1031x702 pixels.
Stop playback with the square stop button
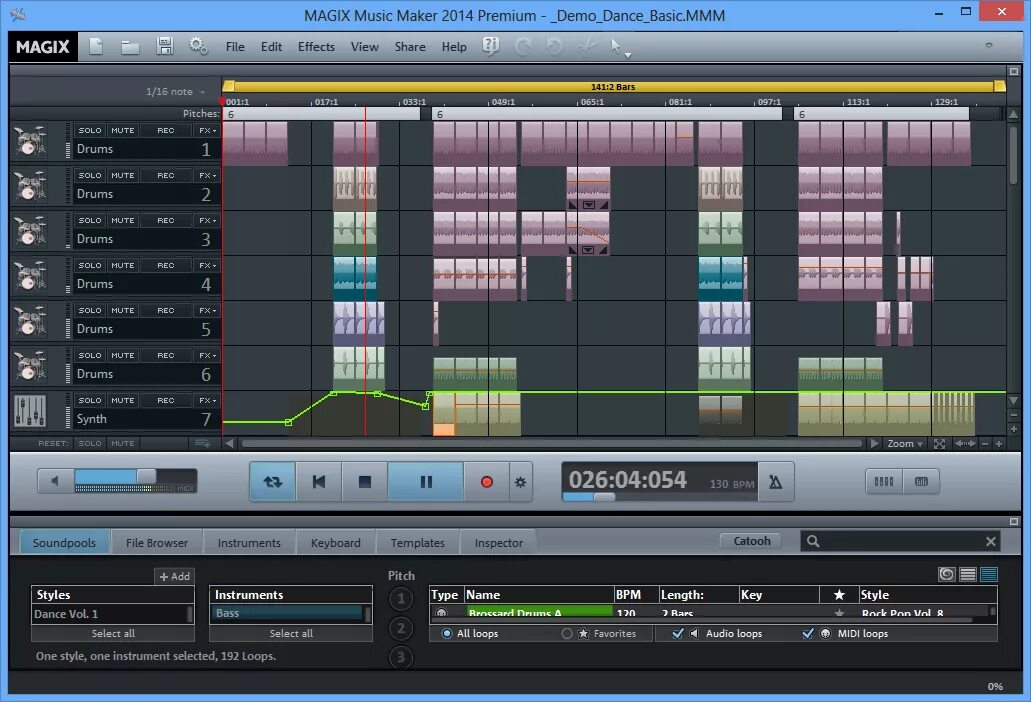point(365,482)
